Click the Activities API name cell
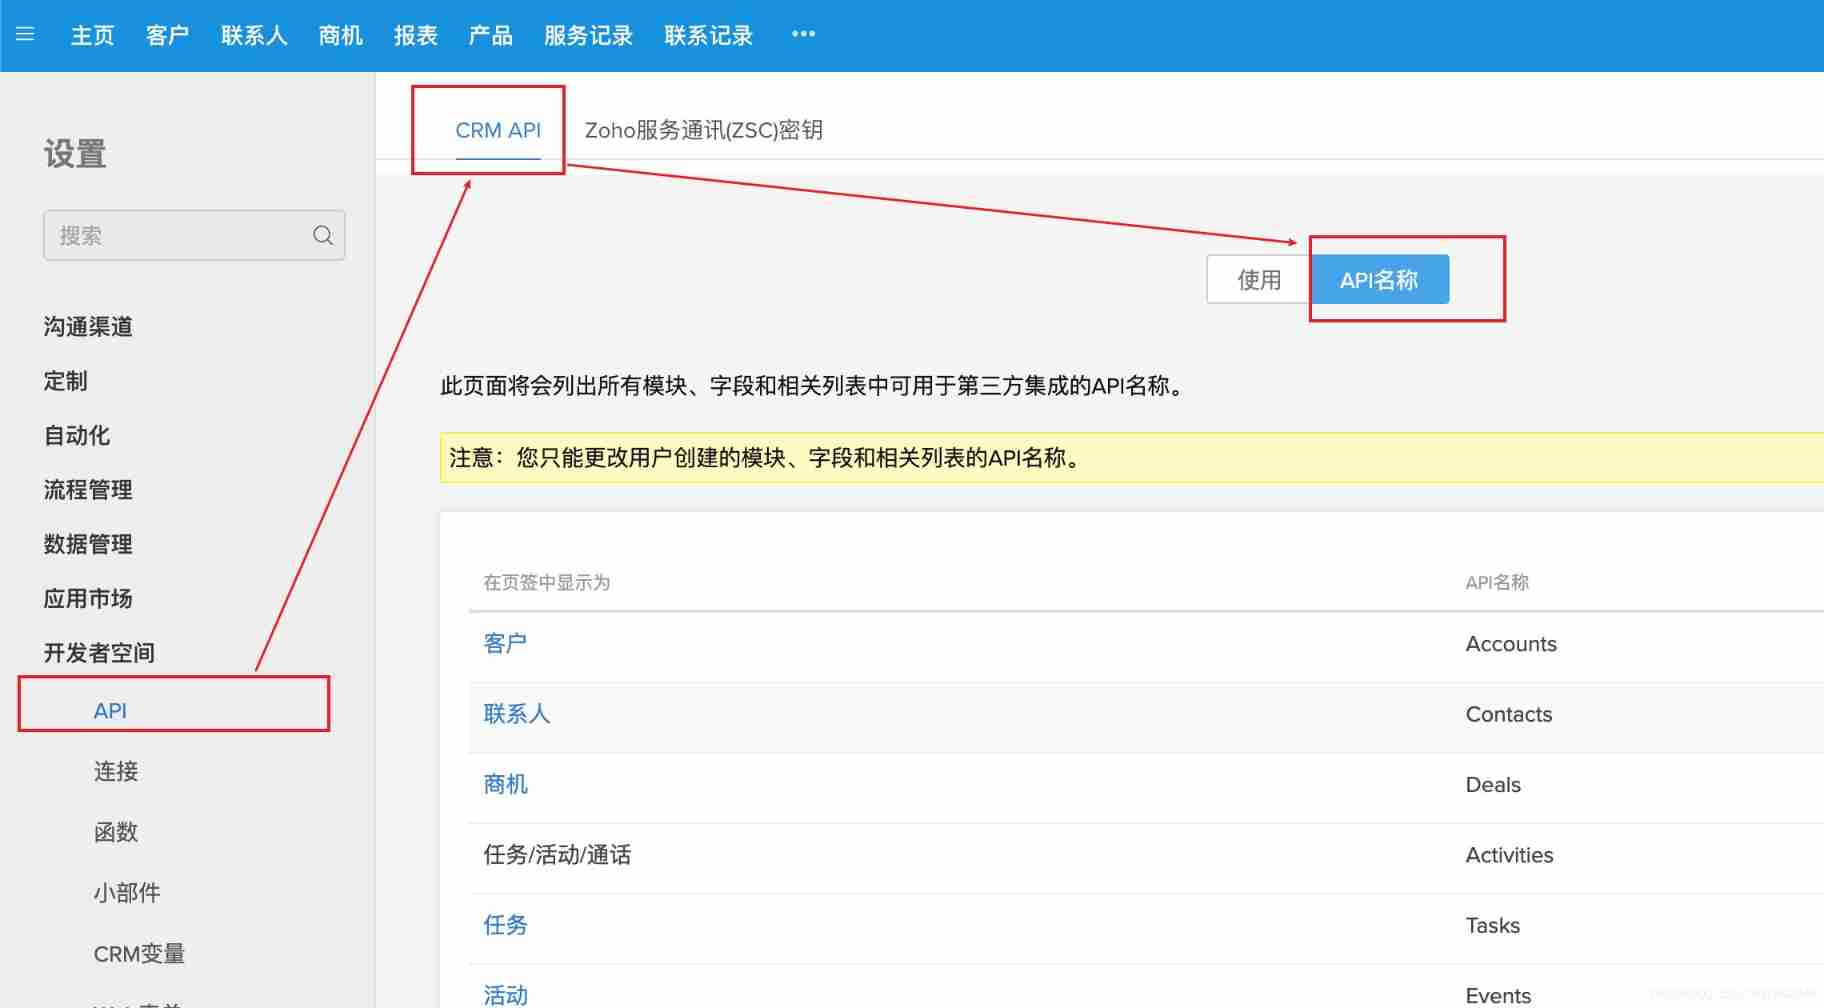 (1509, 855)
